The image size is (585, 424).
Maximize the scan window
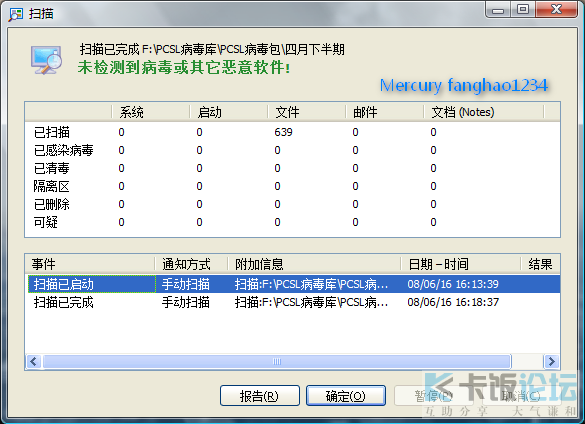coord(523,9)
